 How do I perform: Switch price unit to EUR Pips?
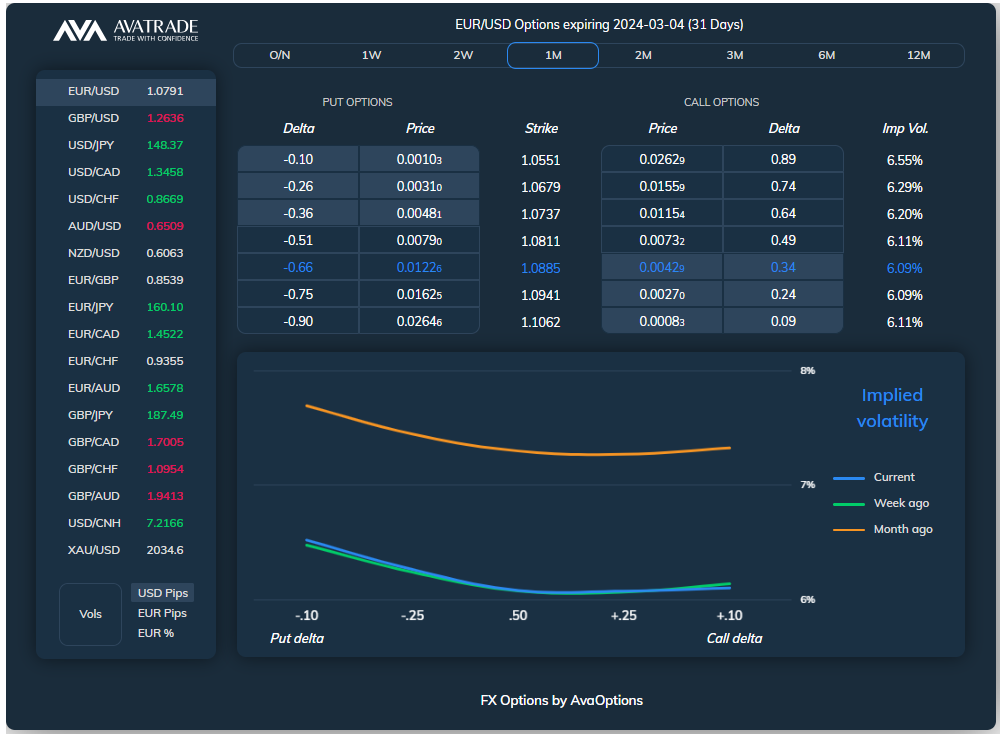pos(162,613)
